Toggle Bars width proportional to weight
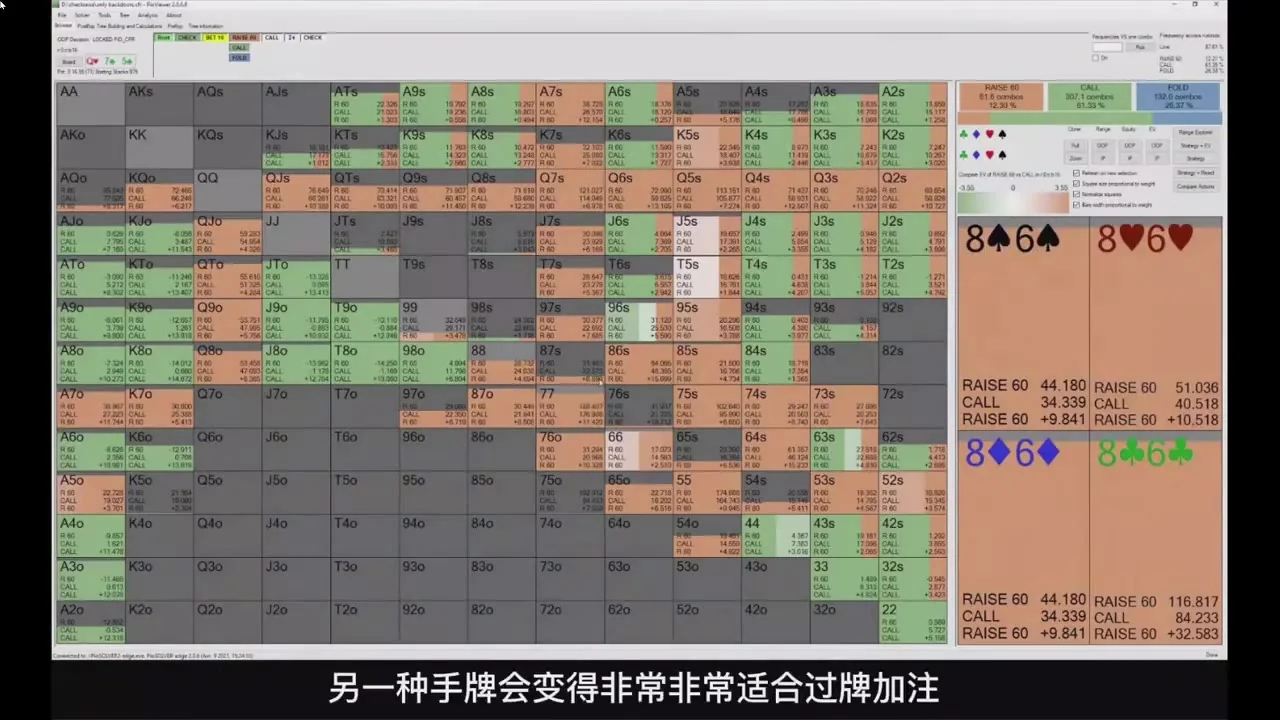Image resolution: width=1280 pixels, height=720 pixels. [1076, 204]
